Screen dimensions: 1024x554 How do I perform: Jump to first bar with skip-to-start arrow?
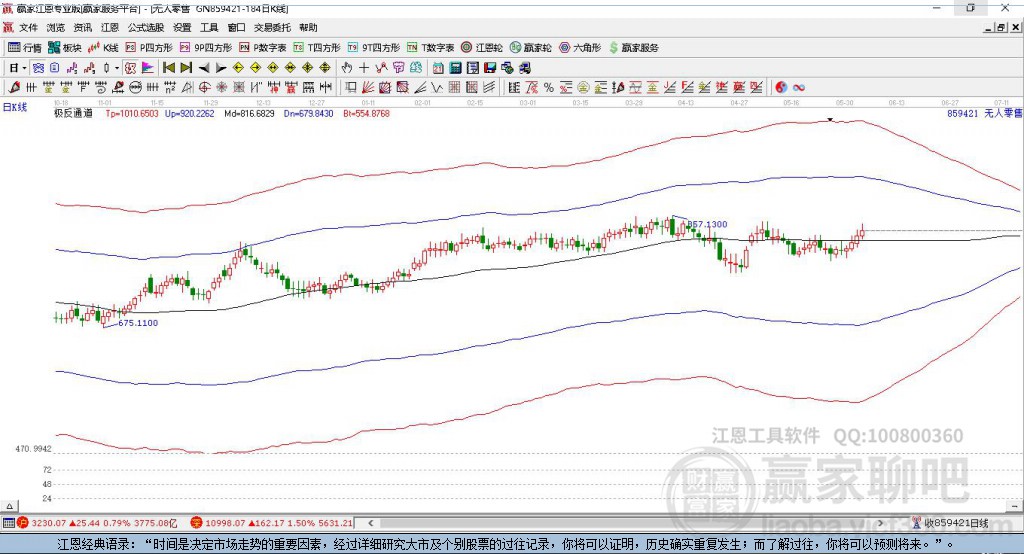tap(168, 67)
